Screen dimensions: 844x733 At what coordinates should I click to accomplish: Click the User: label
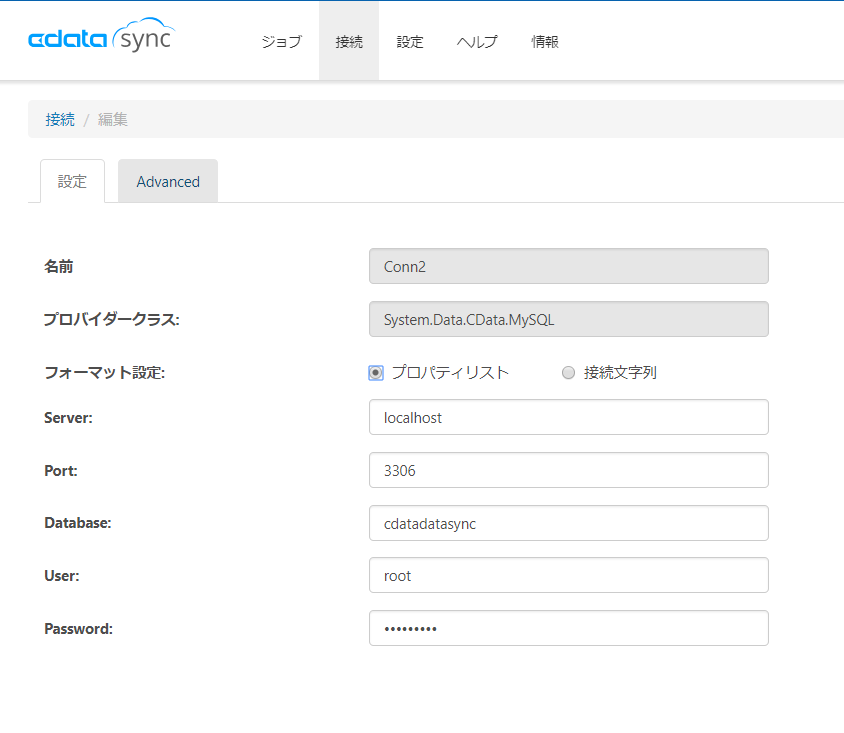pos(62,576)
